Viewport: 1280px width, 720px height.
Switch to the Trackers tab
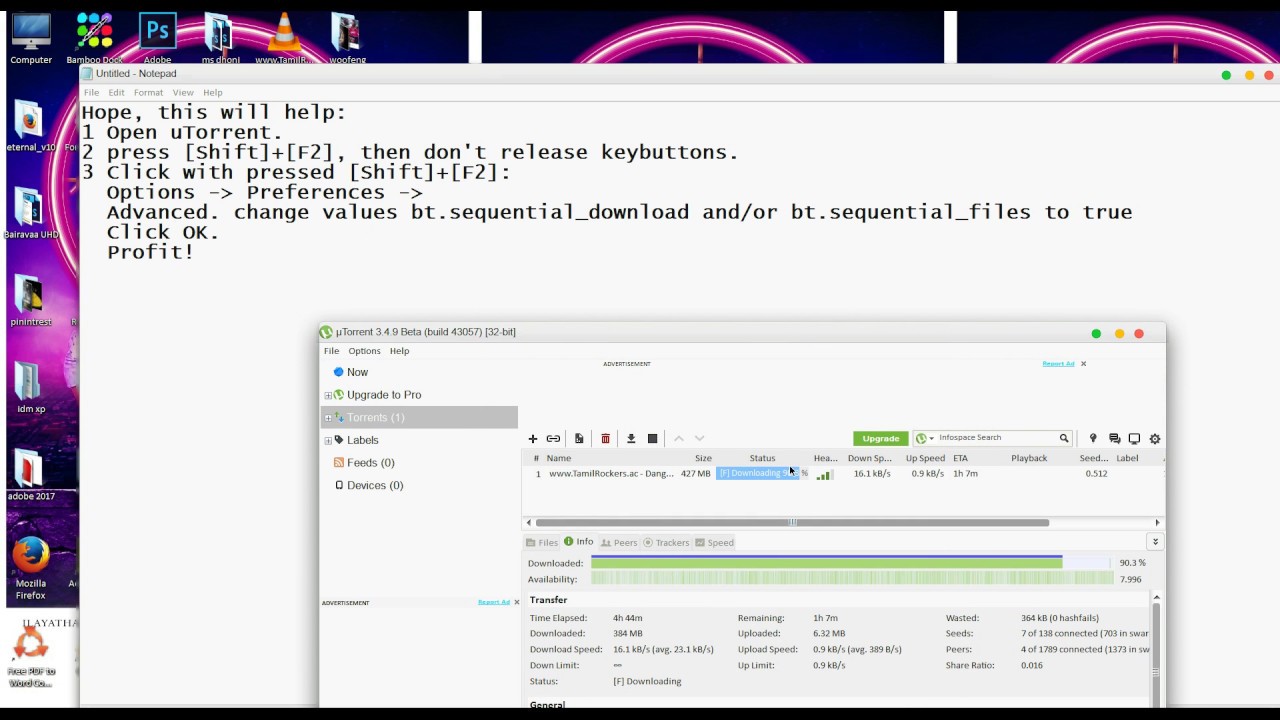click(666, 542)
